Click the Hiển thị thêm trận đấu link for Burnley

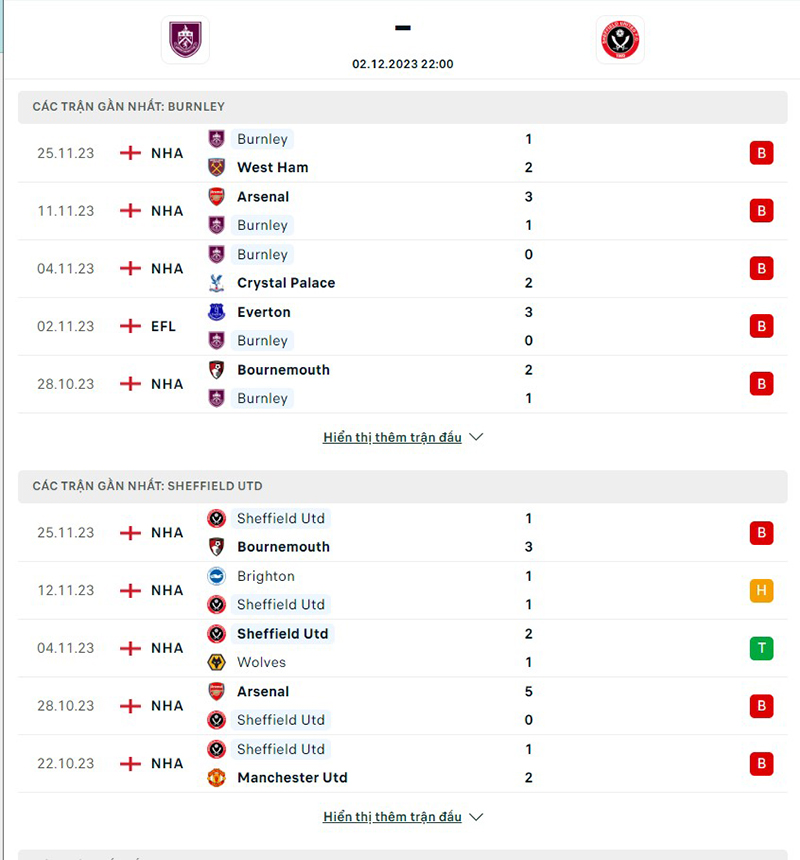392,436
